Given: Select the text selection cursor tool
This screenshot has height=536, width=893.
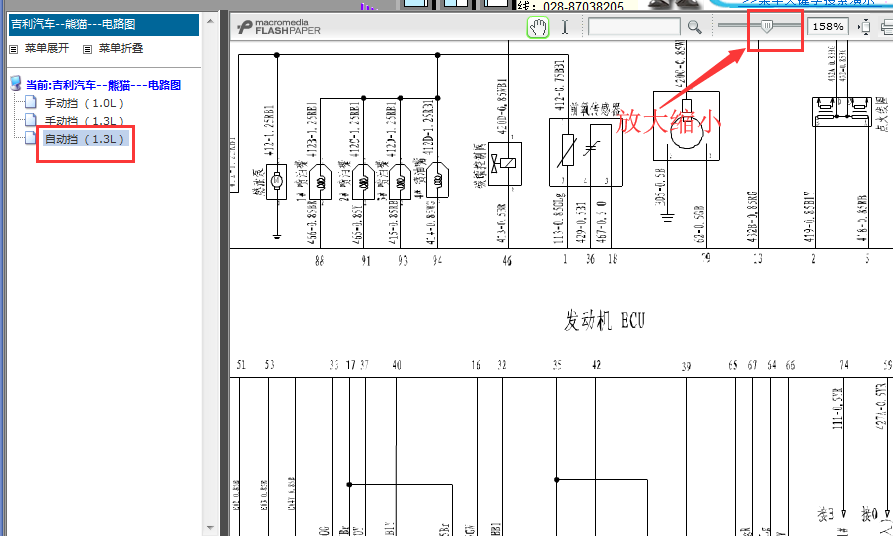Looking at the screenshot, I should coord(564,27).
